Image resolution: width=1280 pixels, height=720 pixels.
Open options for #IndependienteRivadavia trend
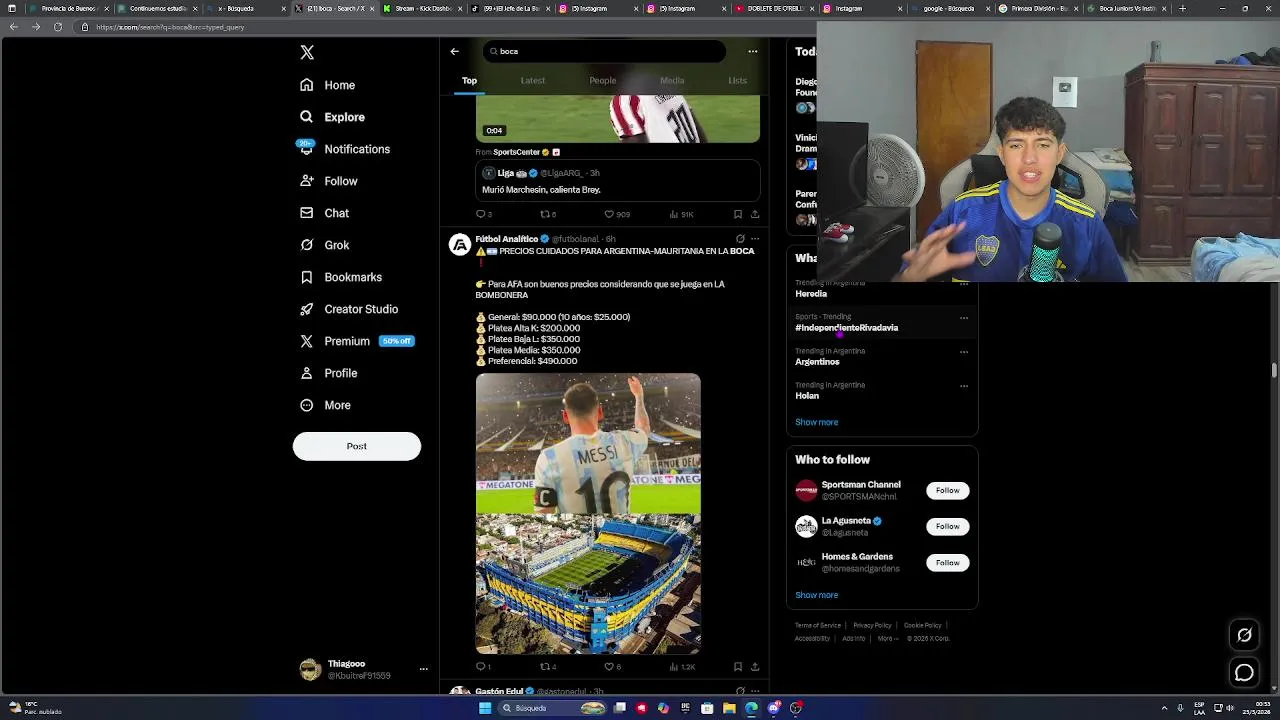(x=964, y=318)
